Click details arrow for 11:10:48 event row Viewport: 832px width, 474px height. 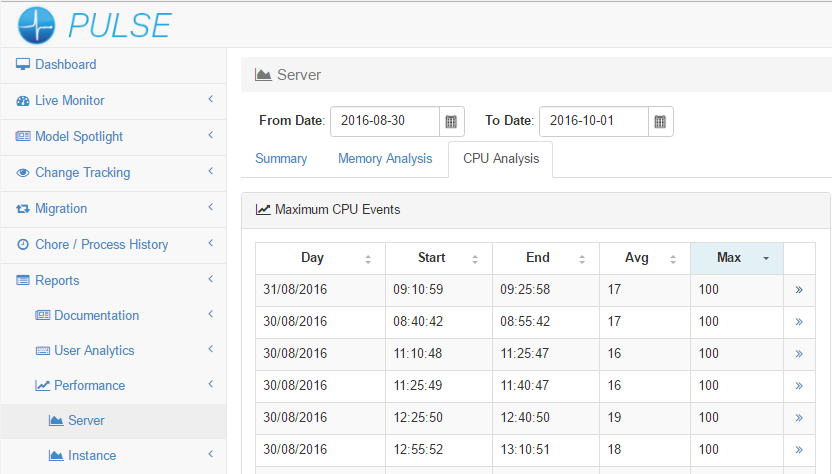(x=798, y=354)
